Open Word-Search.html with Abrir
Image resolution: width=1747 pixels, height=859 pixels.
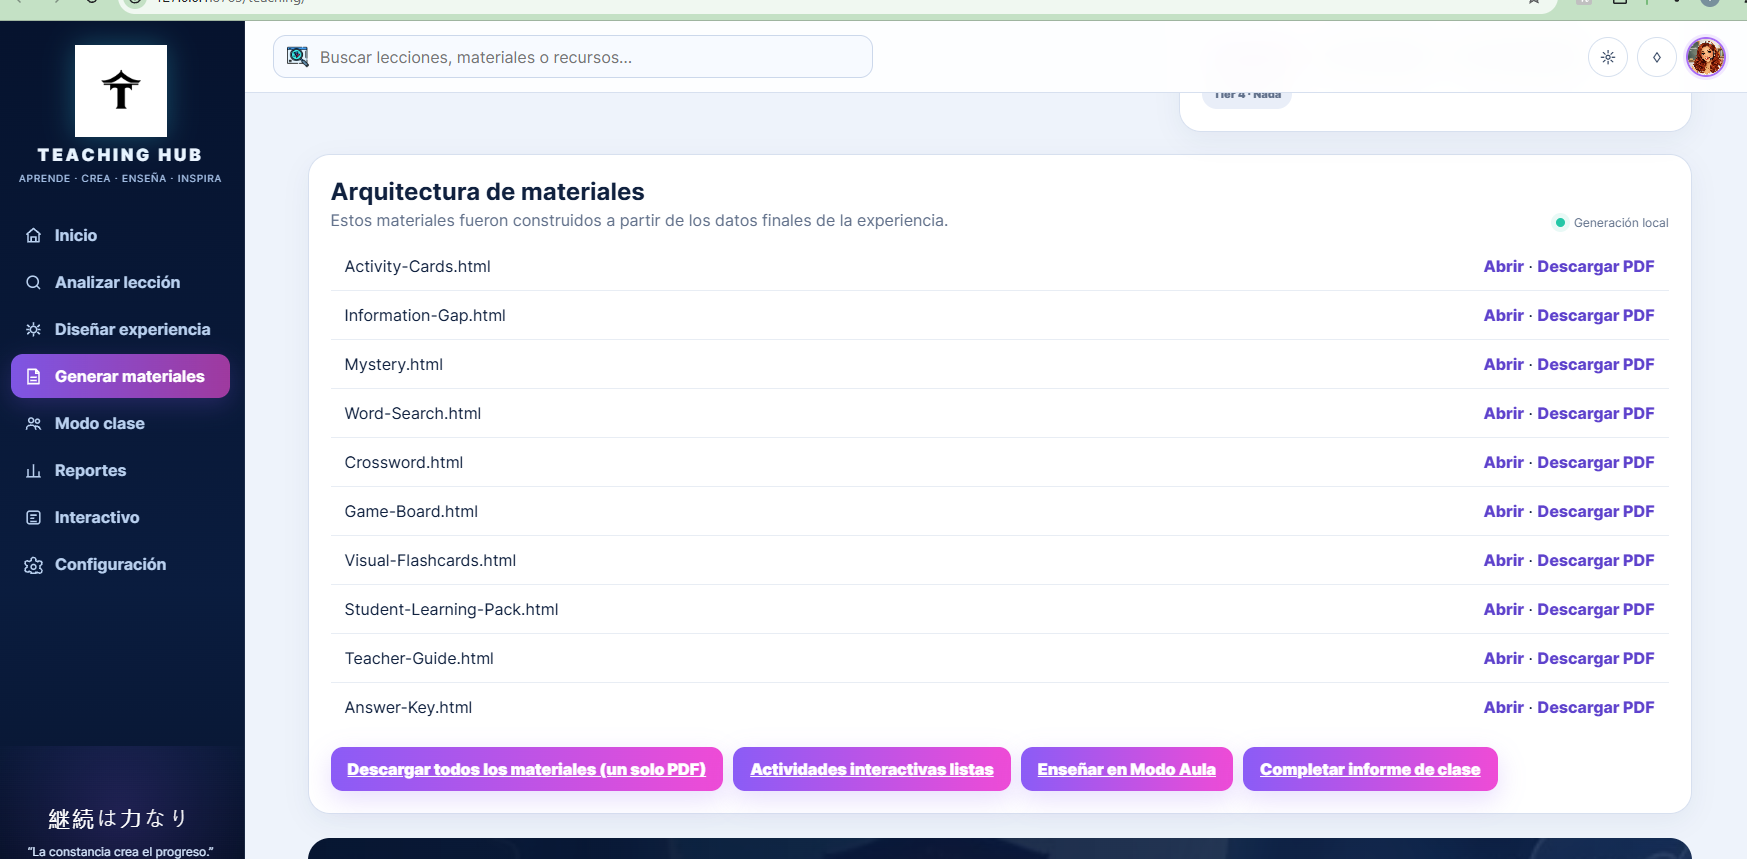click(1503, 413)
